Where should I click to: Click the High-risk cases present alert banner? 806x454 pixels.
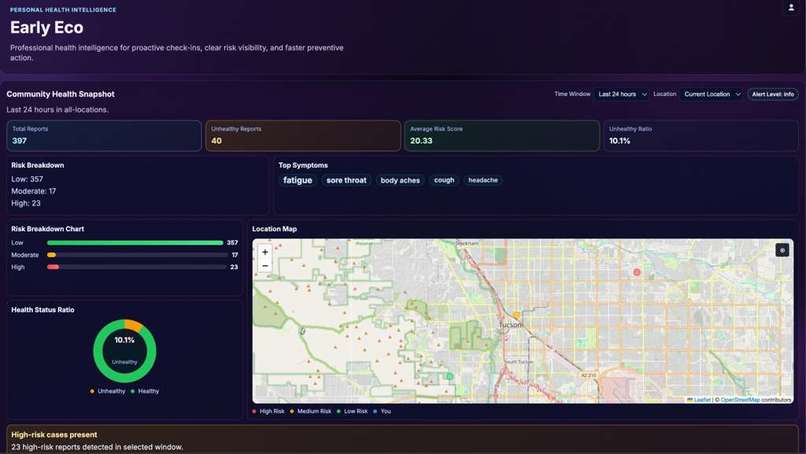pyautogui.click(x=403, y=440)
